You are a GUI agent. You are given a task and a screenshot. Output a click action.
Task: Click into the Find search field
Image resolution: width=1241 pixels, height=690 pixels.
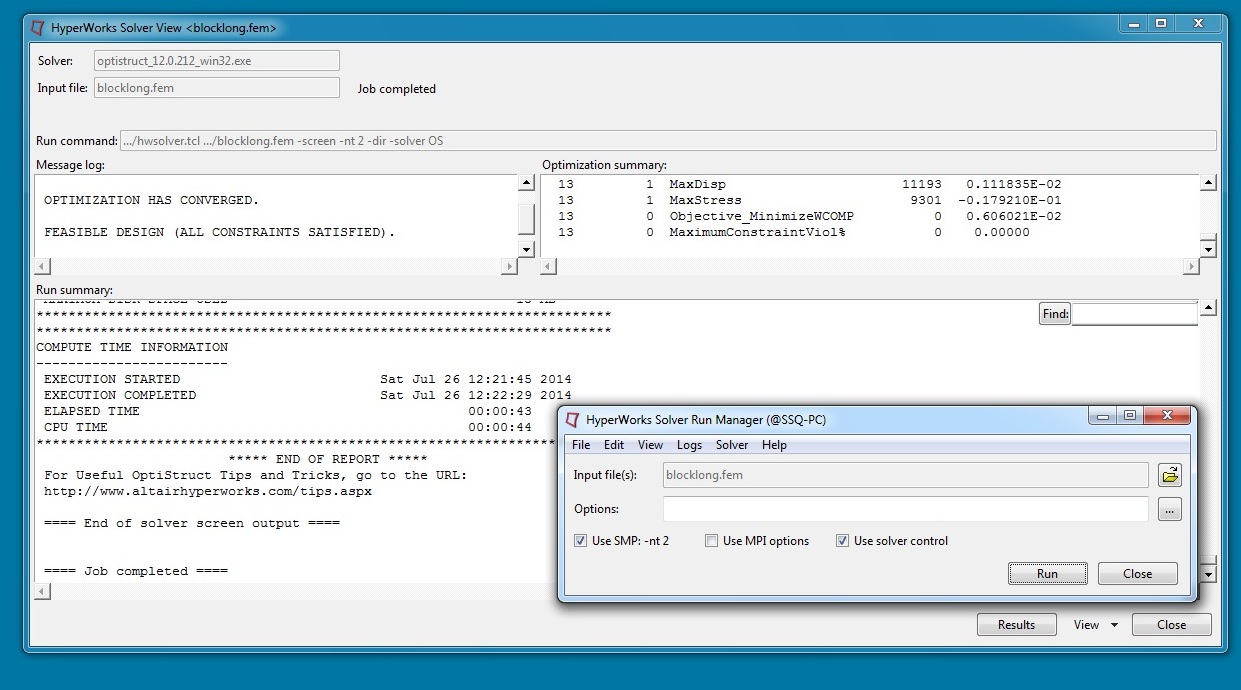coord(1135,314)
